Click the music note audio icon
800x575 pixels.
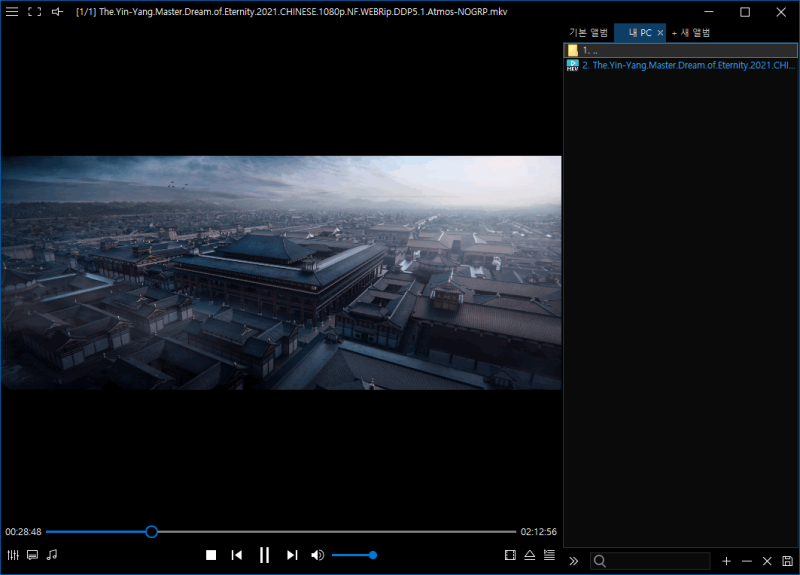[52, 555]
